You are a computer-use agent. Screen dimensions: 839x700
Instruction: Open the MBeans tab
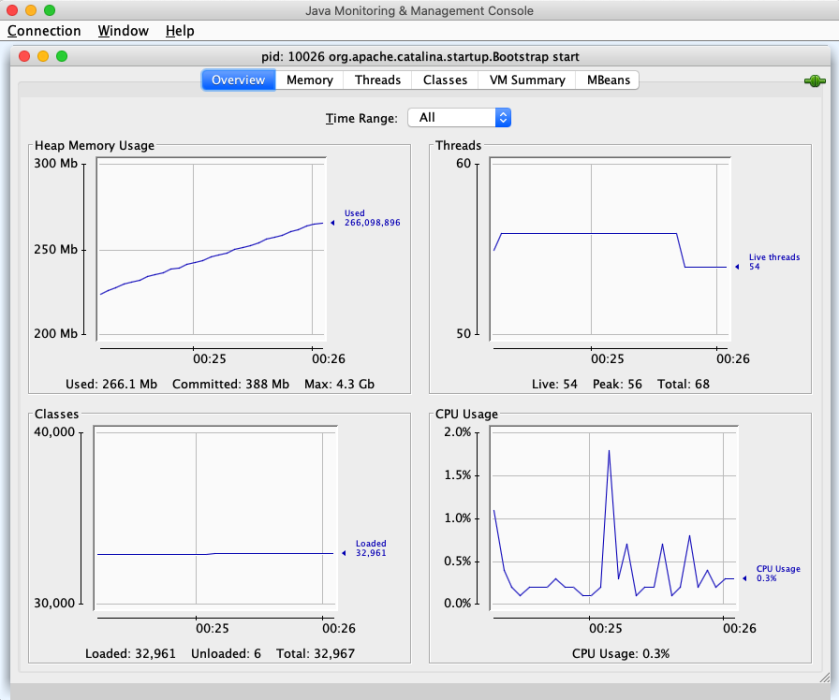[607, 80]
